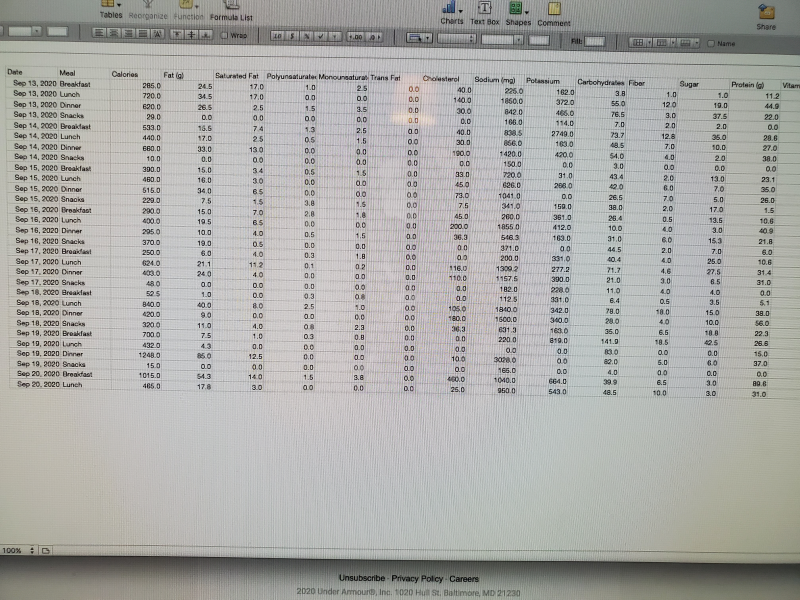Insert a chart with Charts button
Screen dimensions: 800x600
452,12
